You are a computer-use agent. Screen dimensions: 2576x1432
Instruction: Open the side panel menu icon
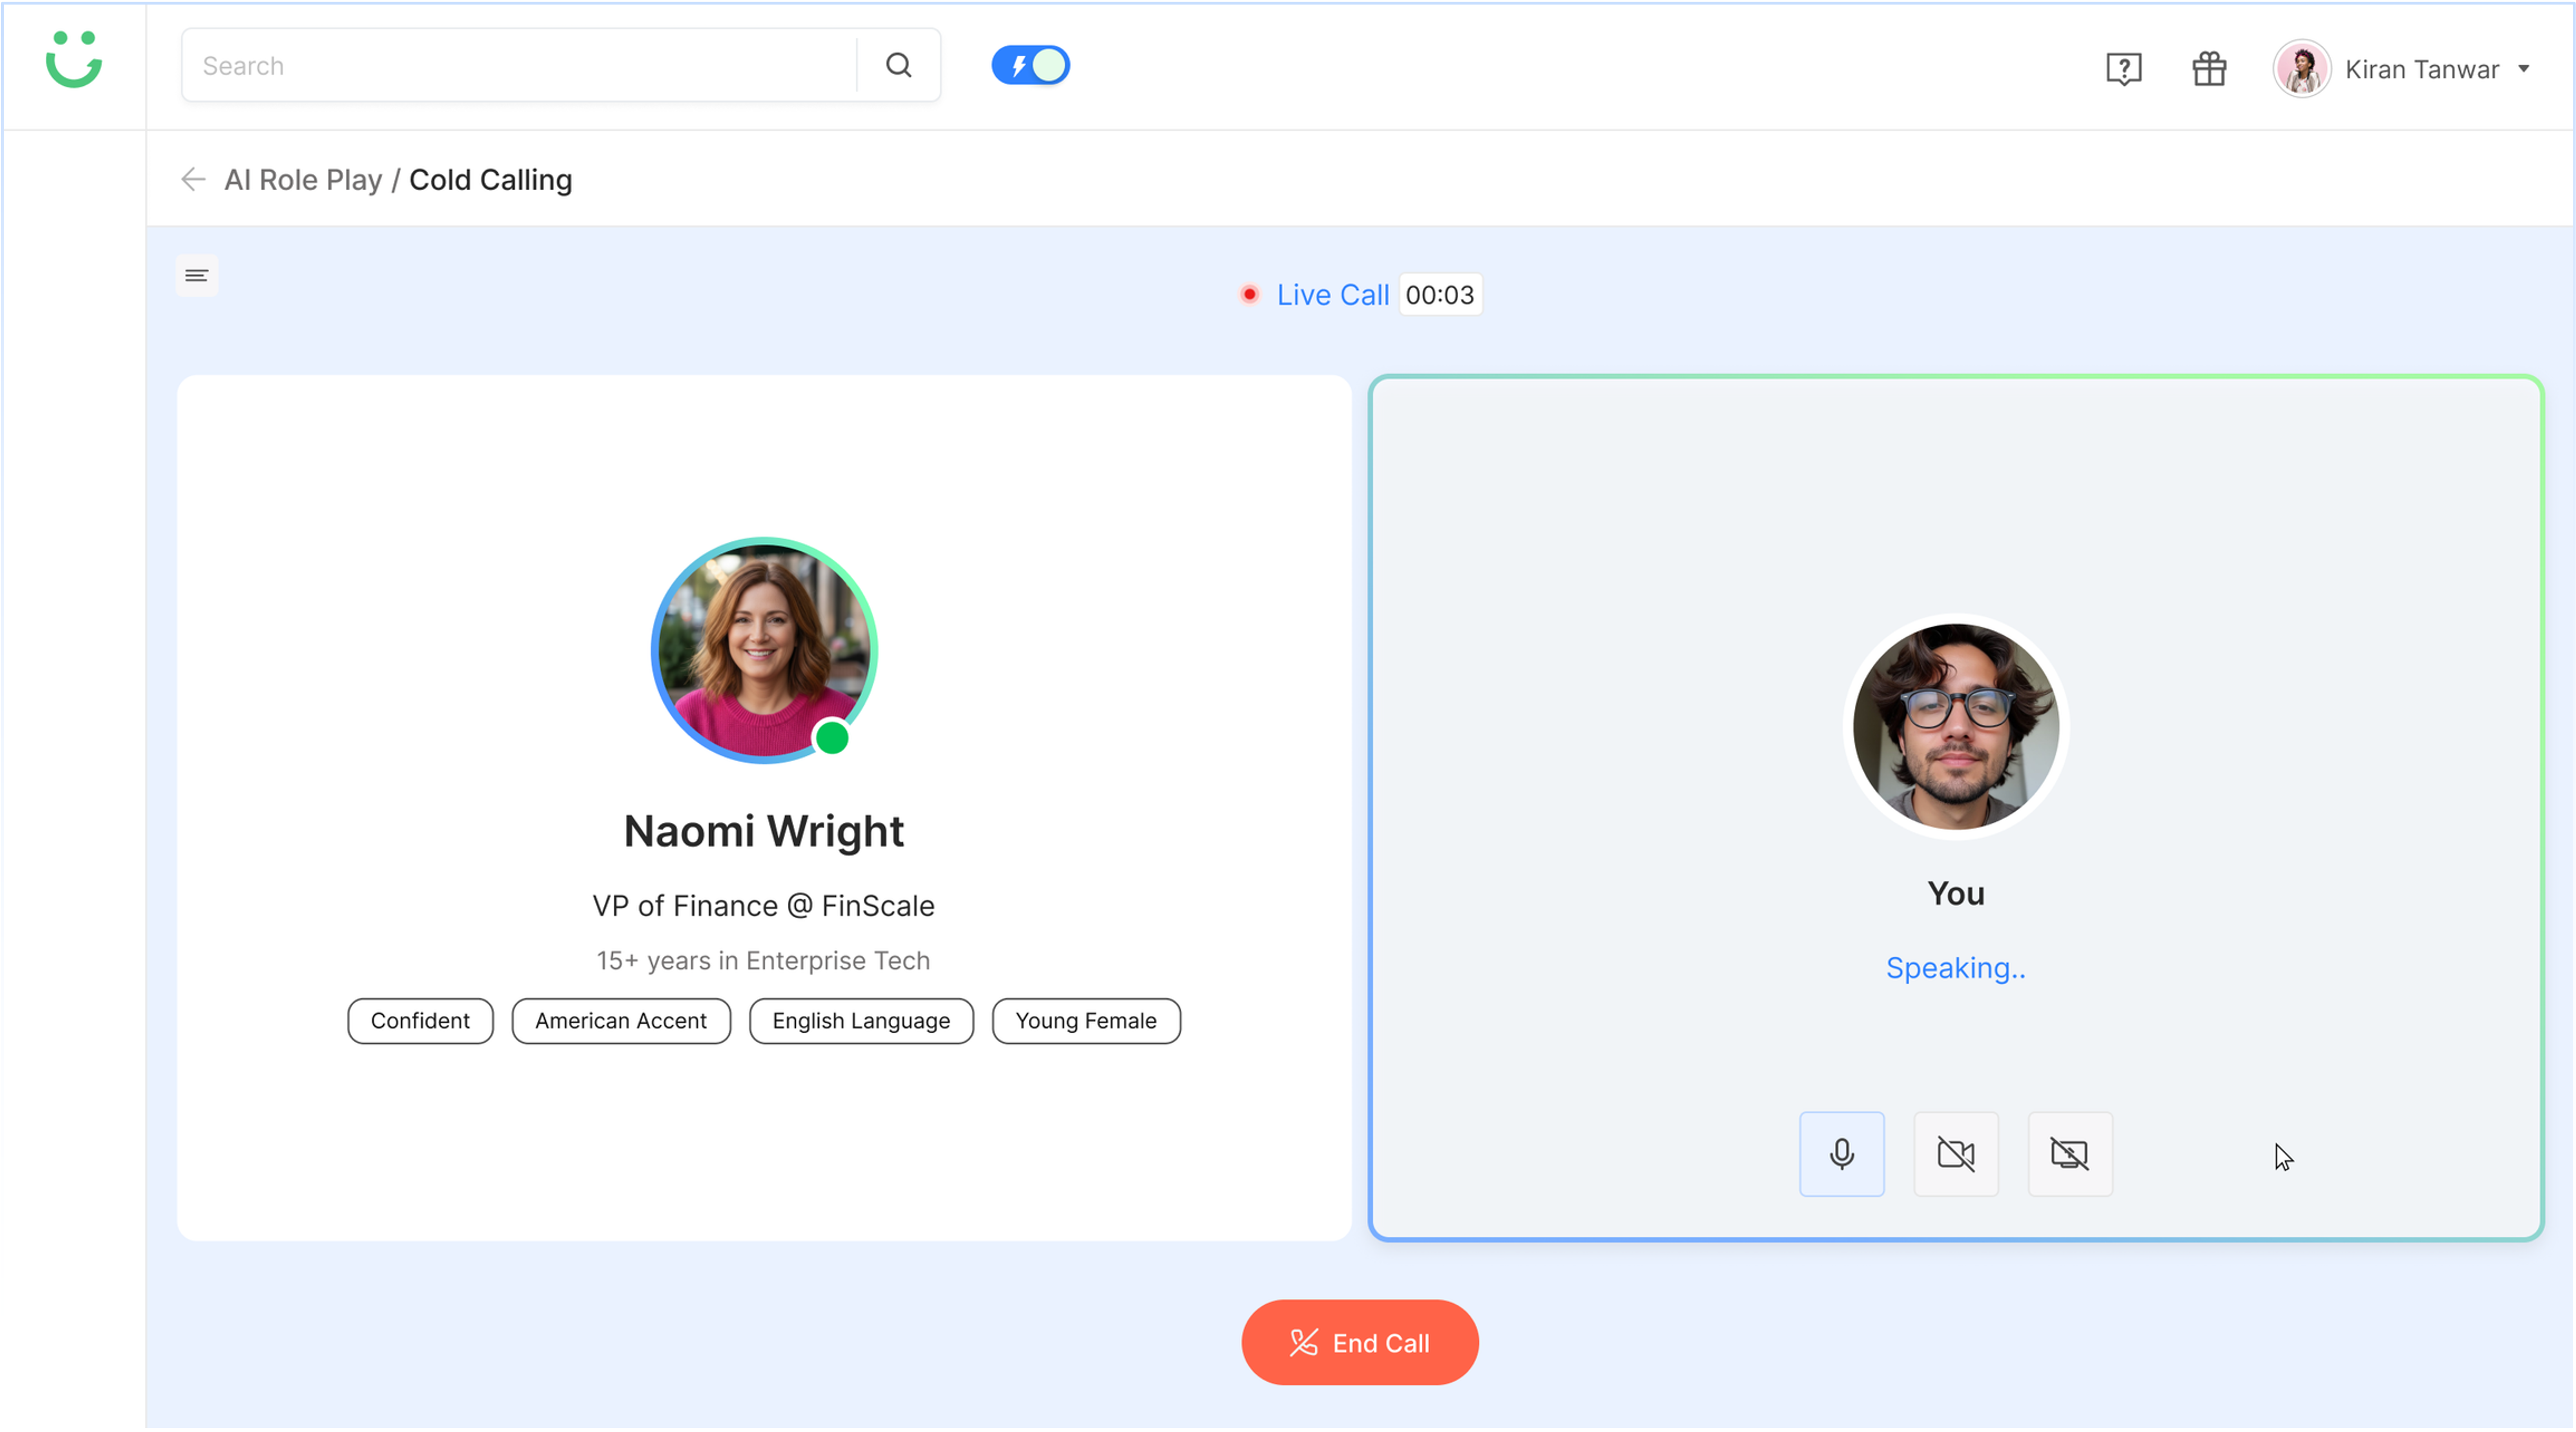click(x=197, y=276)
